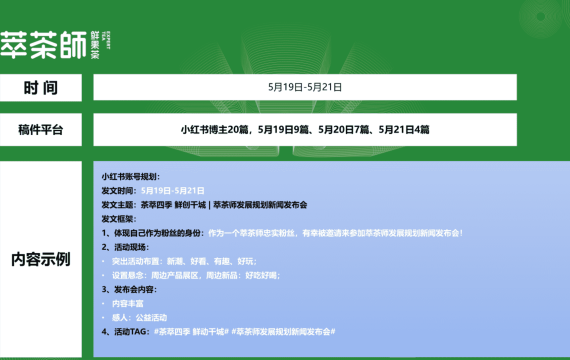Click the hashtag #萃茶师发展规划新闻发布会#
The height and width of the screenshot is (360, 570).
[x=283, y=332]
